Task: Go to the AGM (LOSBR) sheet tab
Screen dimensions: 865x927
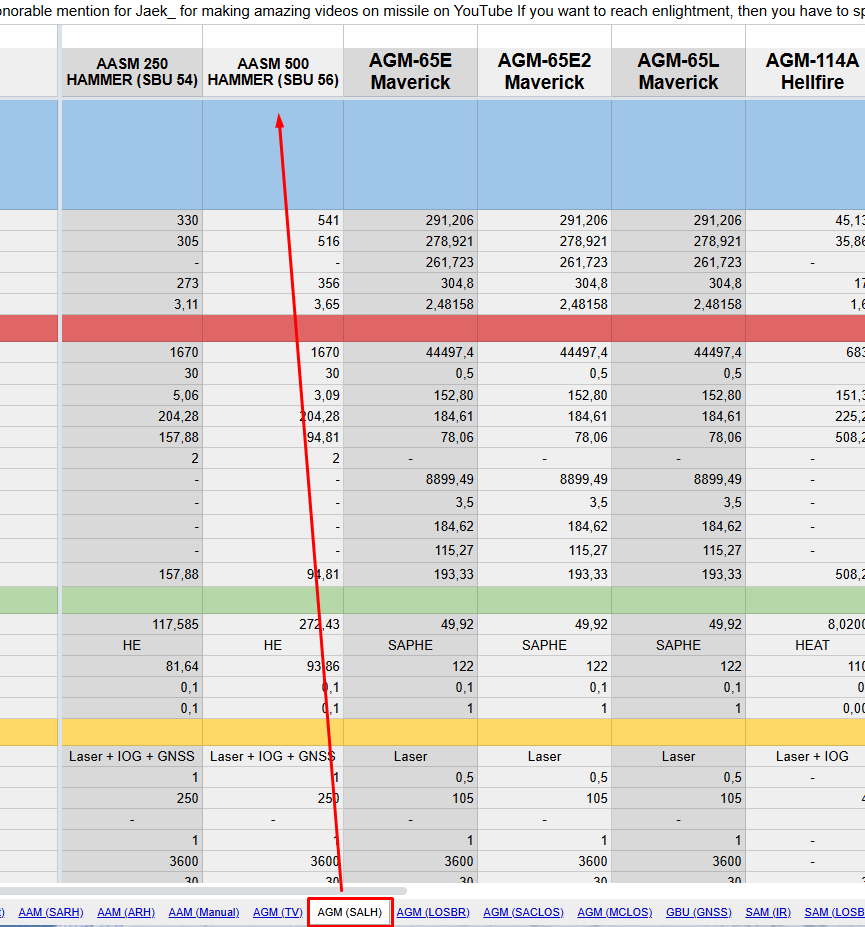Action: 433,912
